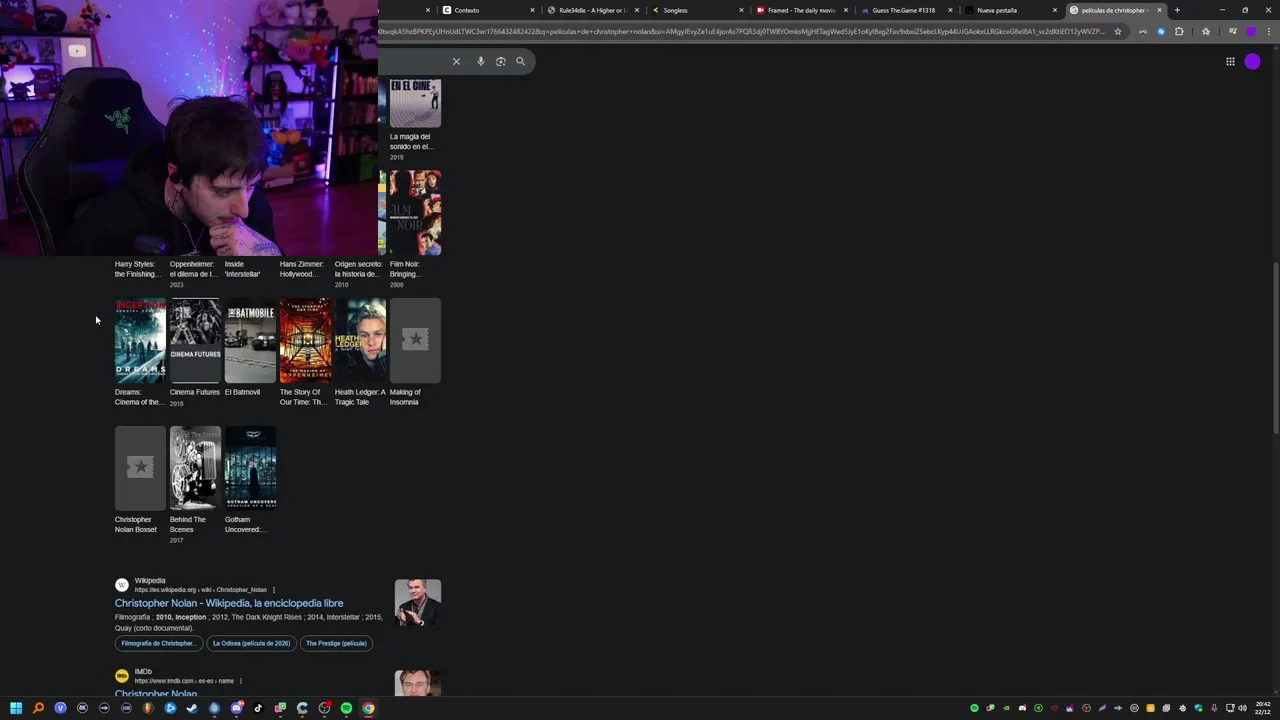Image resolution: width=1280 pixels, height=720 pixels.
Task: Clear the Google search box text
Action: (456, 61)
